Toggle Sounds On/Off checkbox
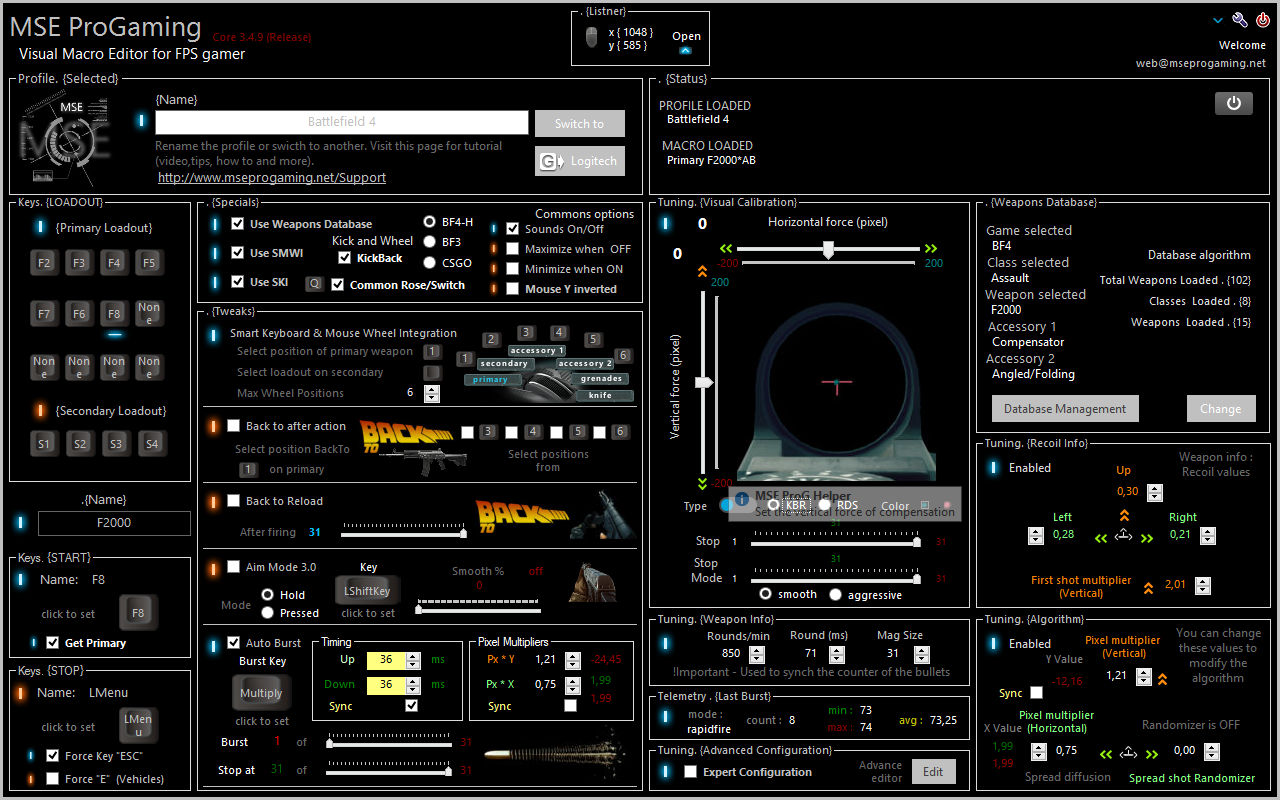1280x800 pixels. pyautogui.click(x=513, y=229)
